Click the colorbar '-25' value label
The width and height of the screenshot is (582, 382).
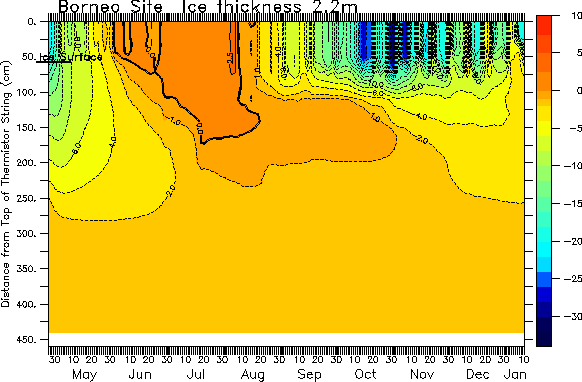573,278
